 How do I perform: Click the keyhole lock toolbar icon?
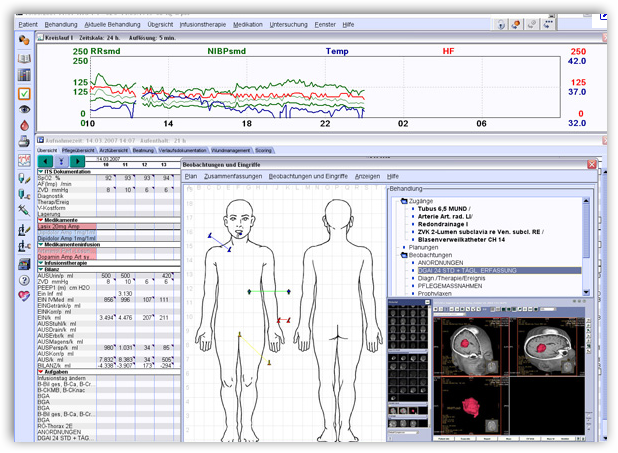(501, 24)
